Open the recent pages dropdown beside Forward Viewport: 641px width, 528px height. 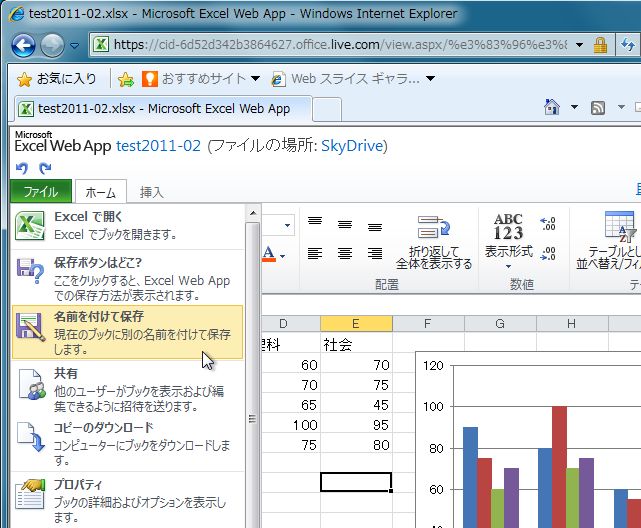click(x=74, y=45)
